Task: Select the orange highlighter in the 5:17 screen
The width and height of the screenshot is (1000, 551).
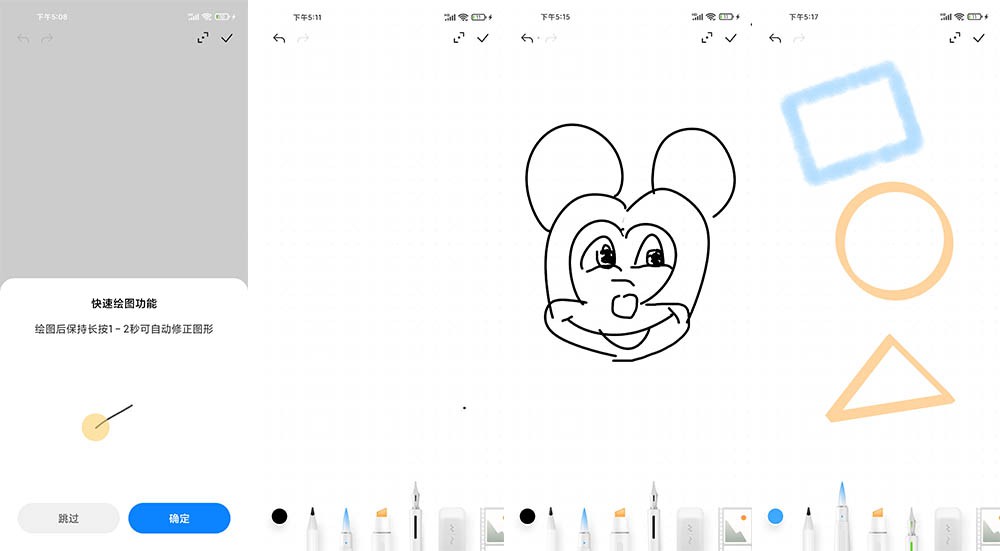Action: point(878,529)
